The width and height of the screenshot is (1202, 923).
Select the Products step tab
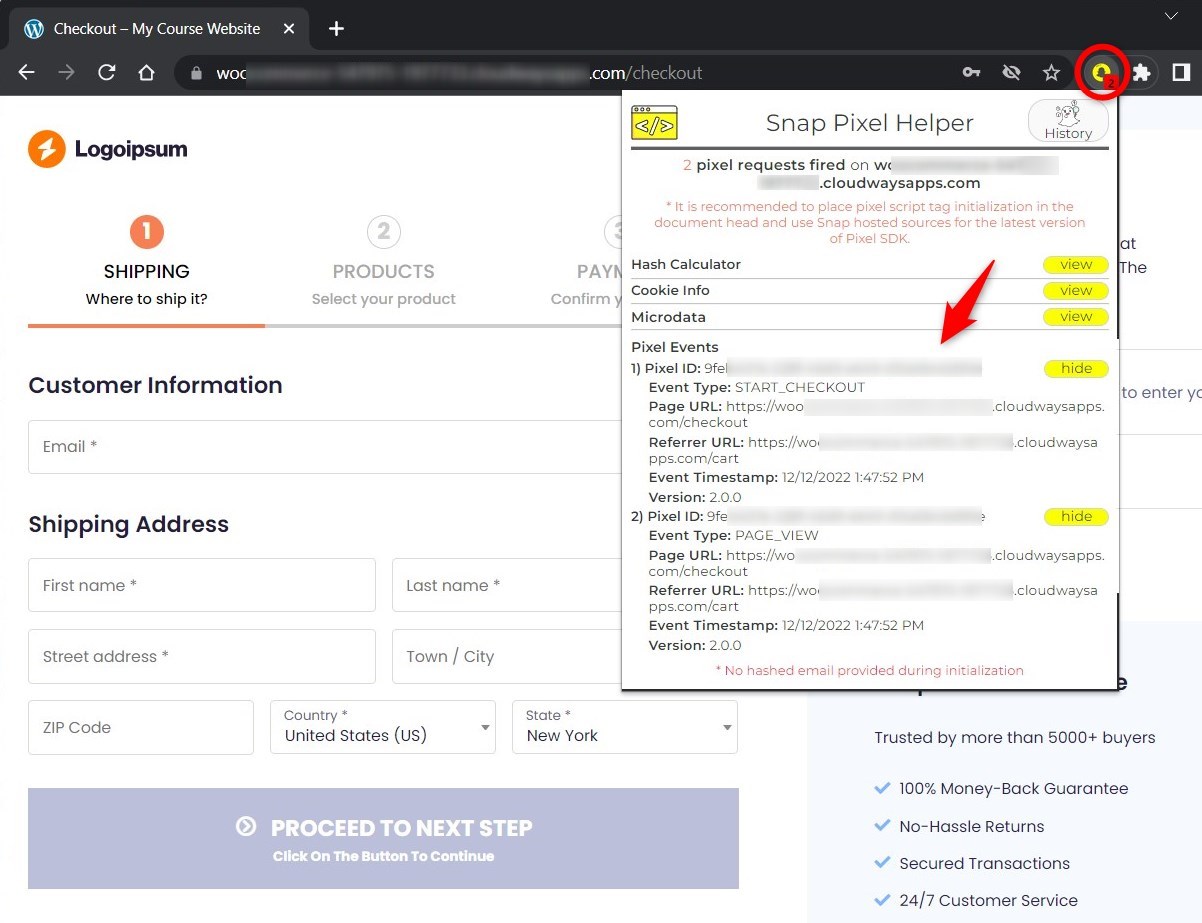click(x=383, y=264)
